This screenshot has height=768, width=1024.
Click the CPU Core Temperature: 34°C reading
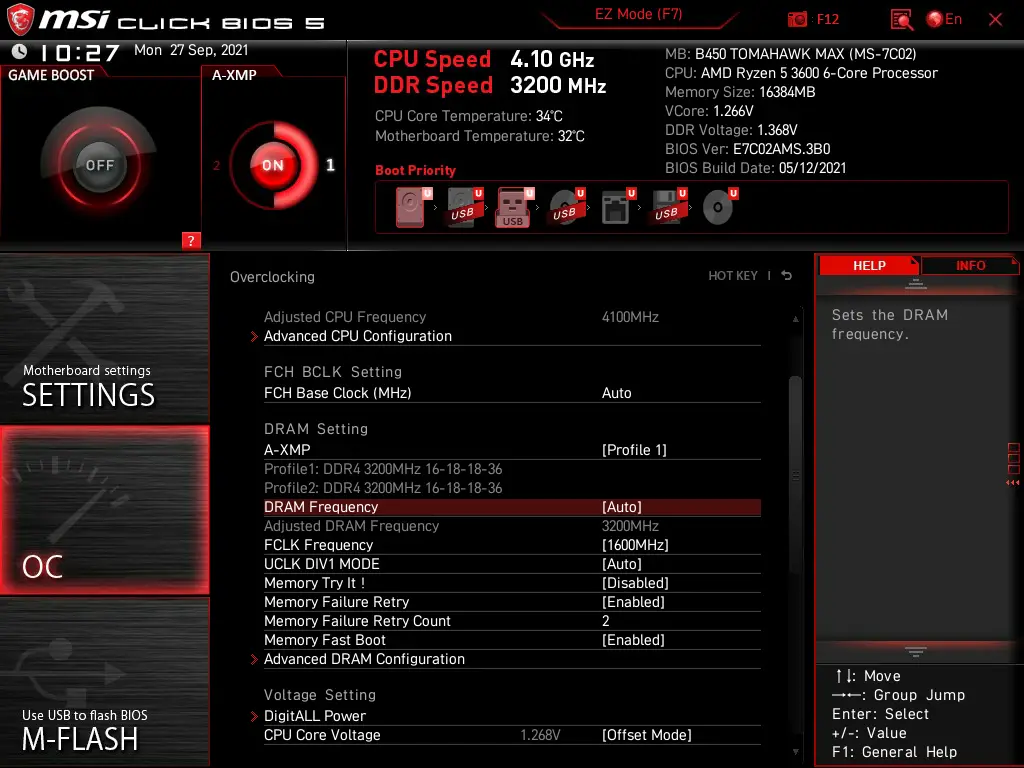coord(468,116)
